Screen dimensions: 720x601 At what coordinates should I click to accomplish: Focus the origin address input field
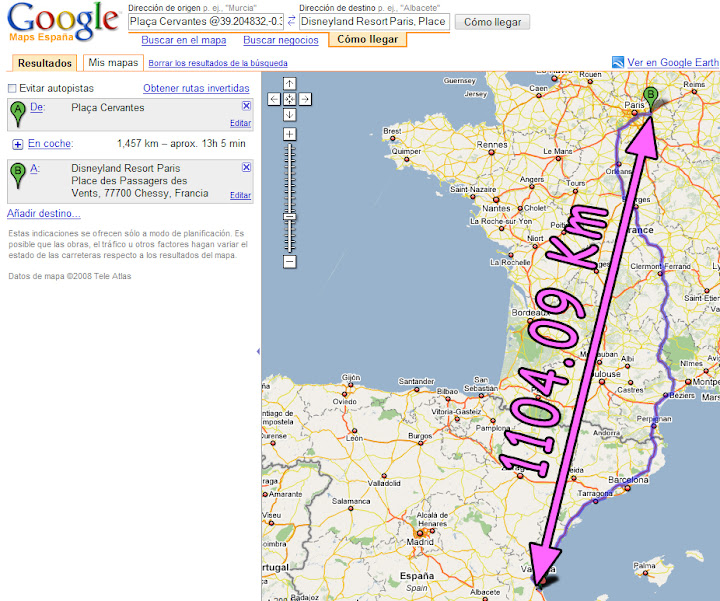pyautogui.click(x=206, y=22)
